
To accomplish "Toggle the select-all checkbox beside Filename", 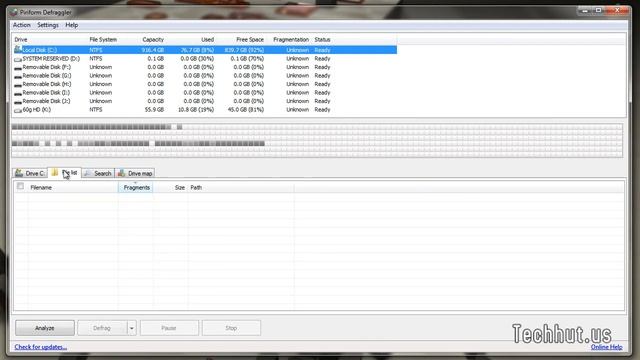I will coord(20,187).
